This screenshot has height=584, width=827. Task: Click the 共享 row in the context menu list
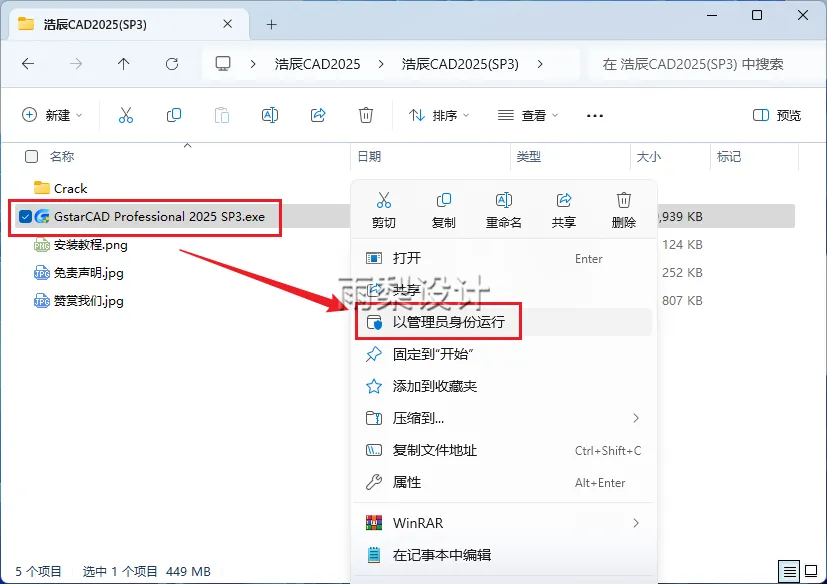[504, 290]
